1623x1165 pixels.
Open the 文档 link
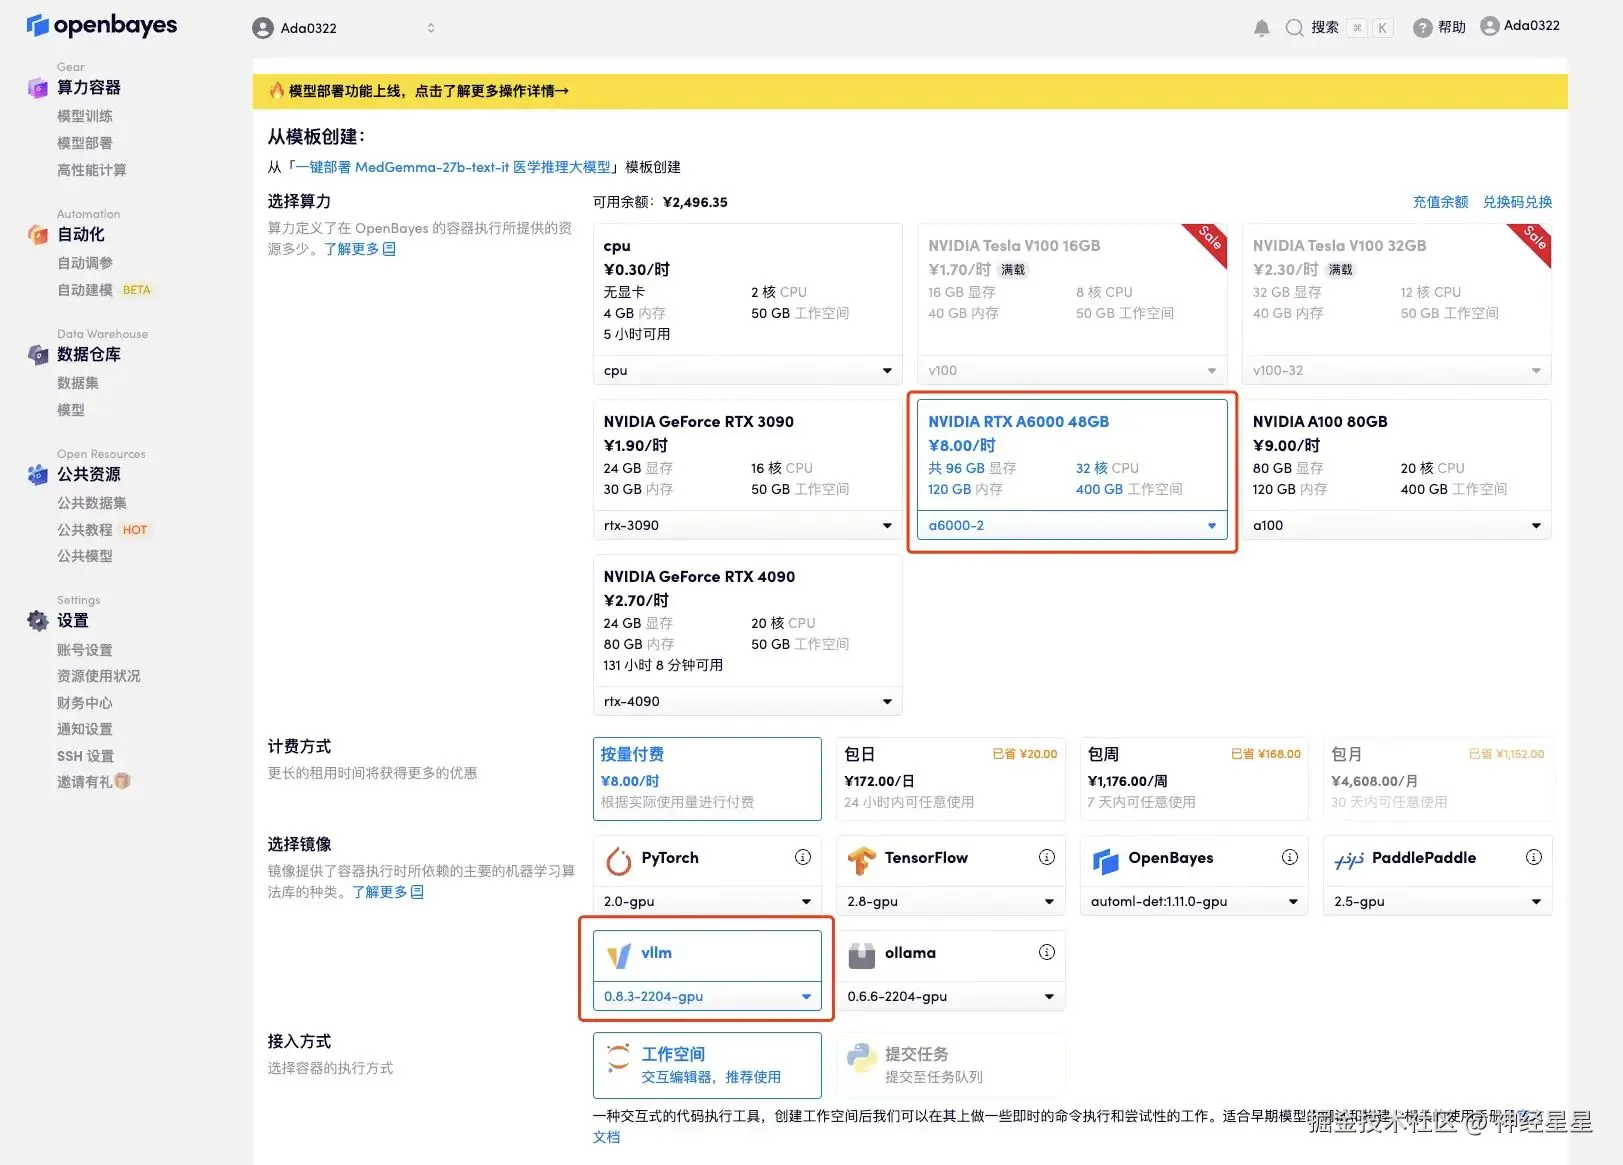pos(607,1137)
